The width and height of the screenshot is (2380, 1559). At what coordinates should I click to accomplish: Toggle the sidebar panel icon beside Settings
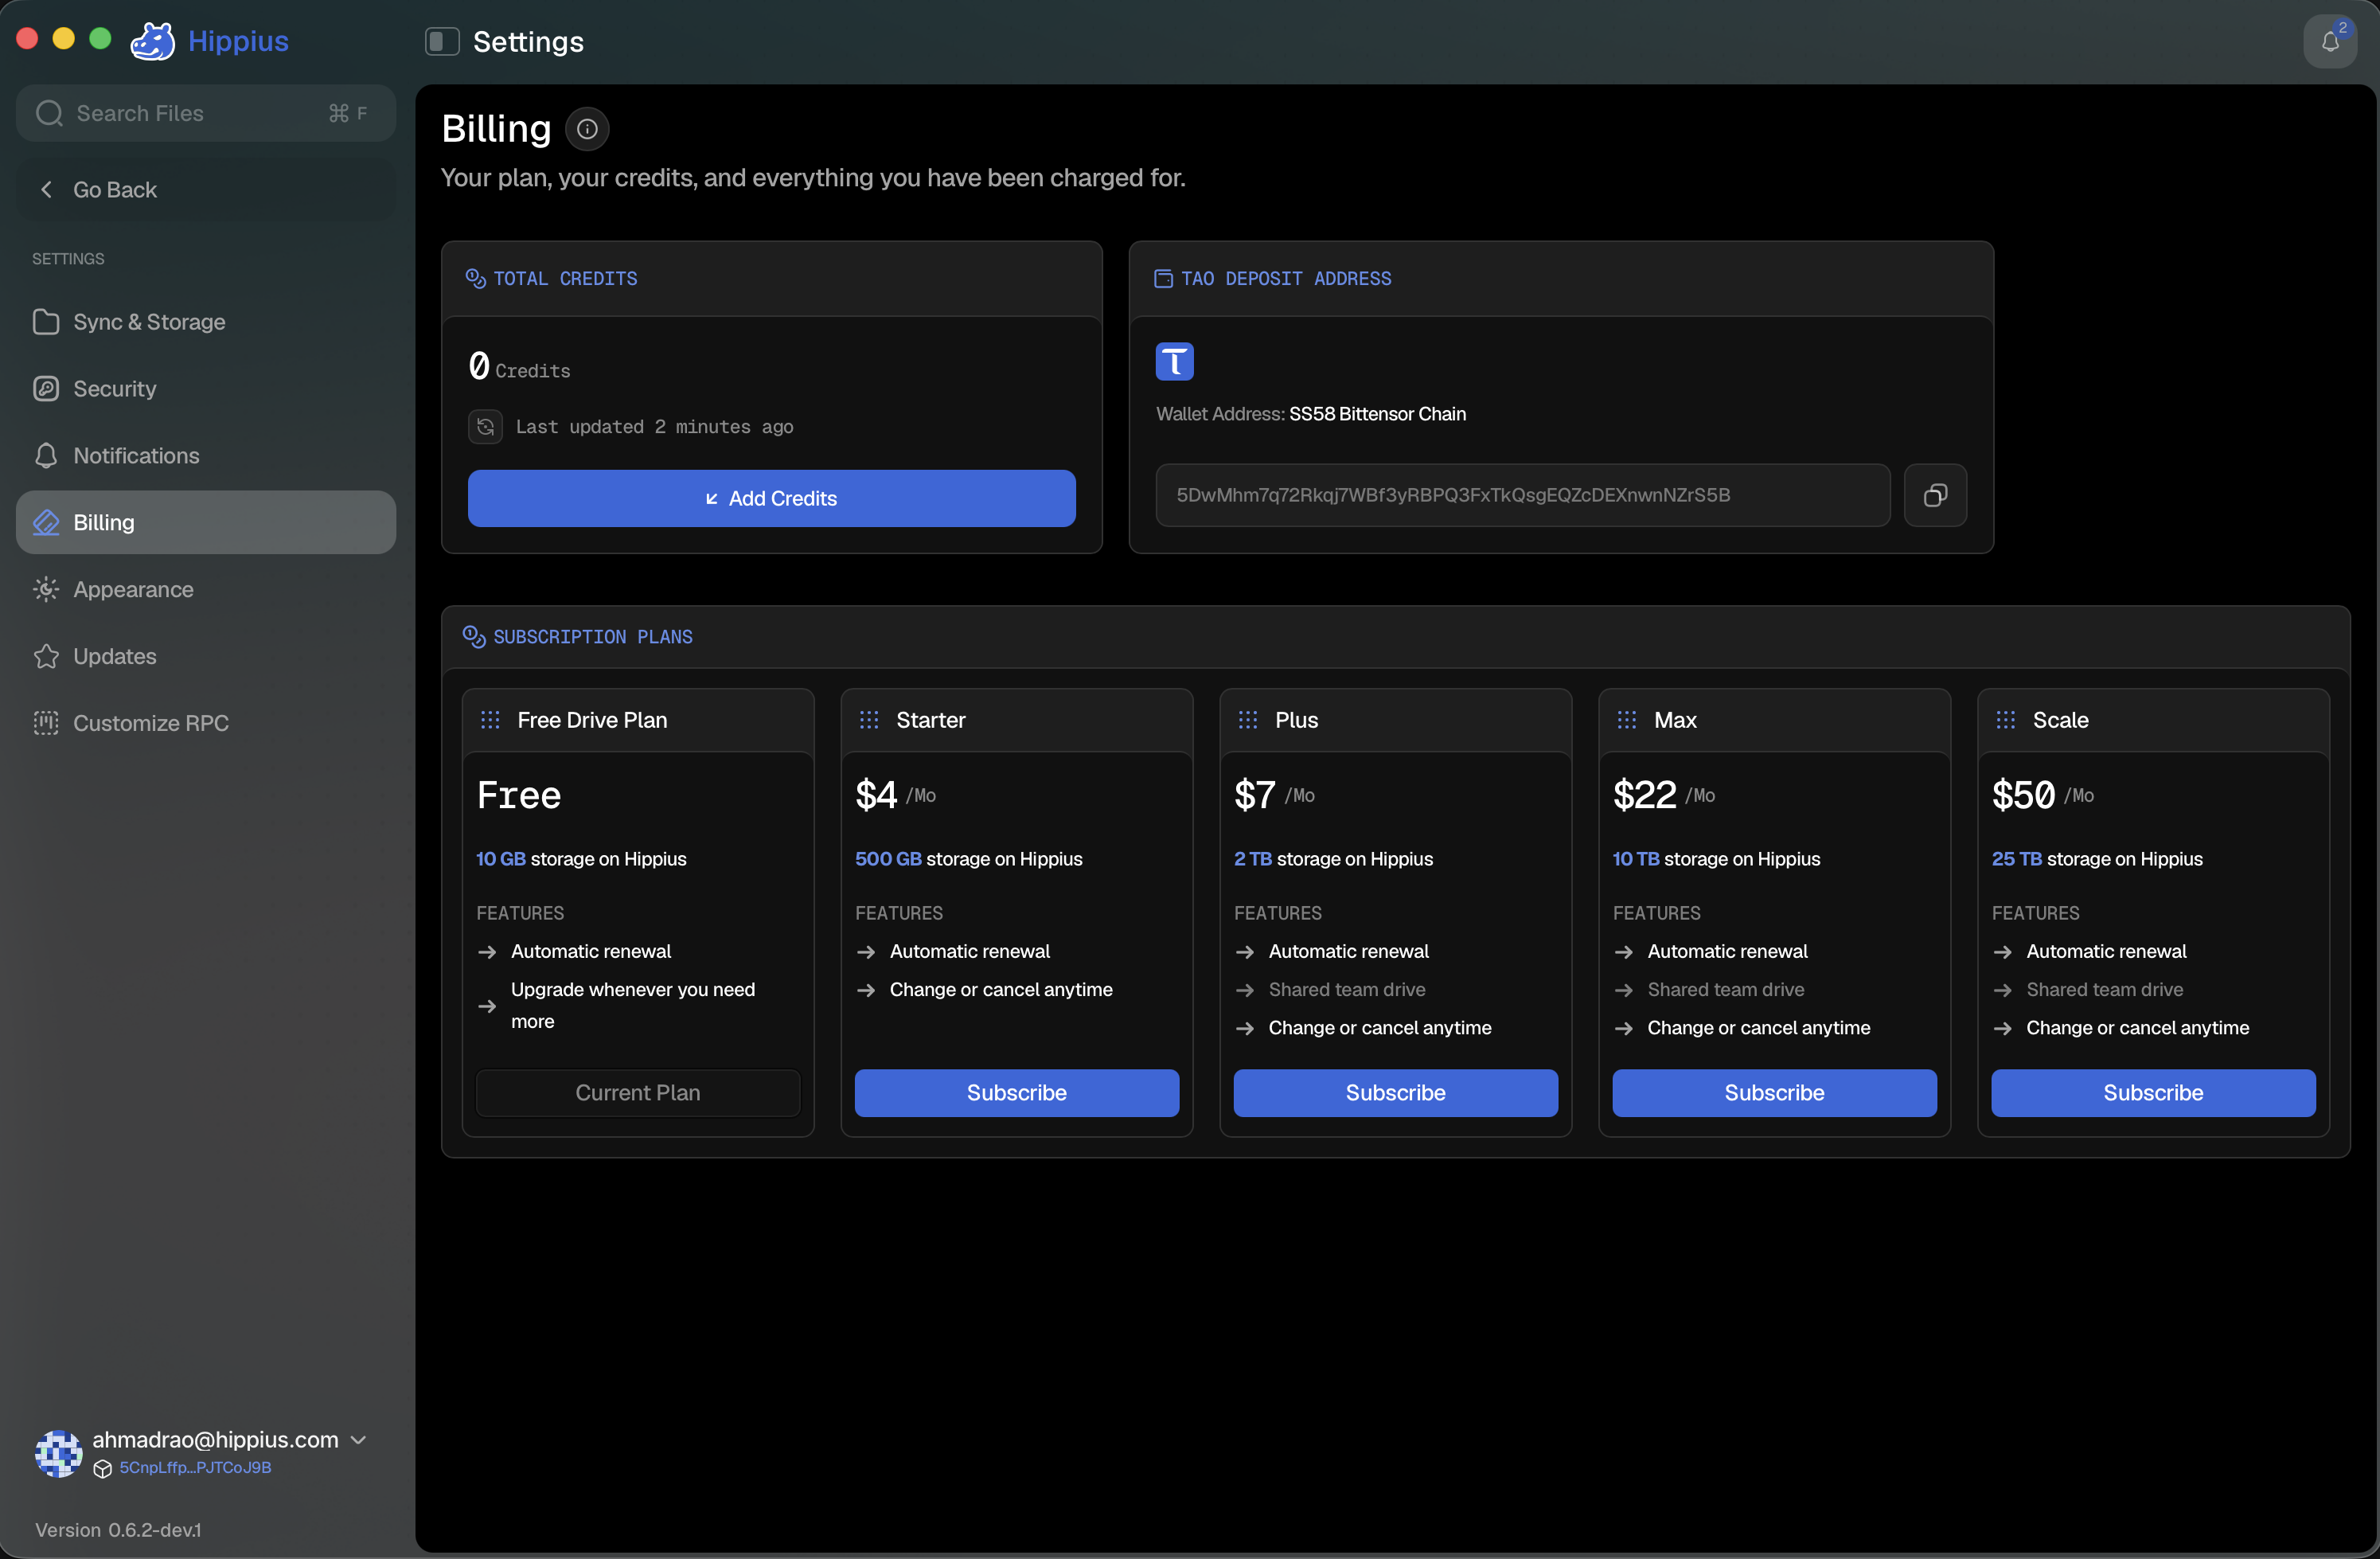click(442, 41)
